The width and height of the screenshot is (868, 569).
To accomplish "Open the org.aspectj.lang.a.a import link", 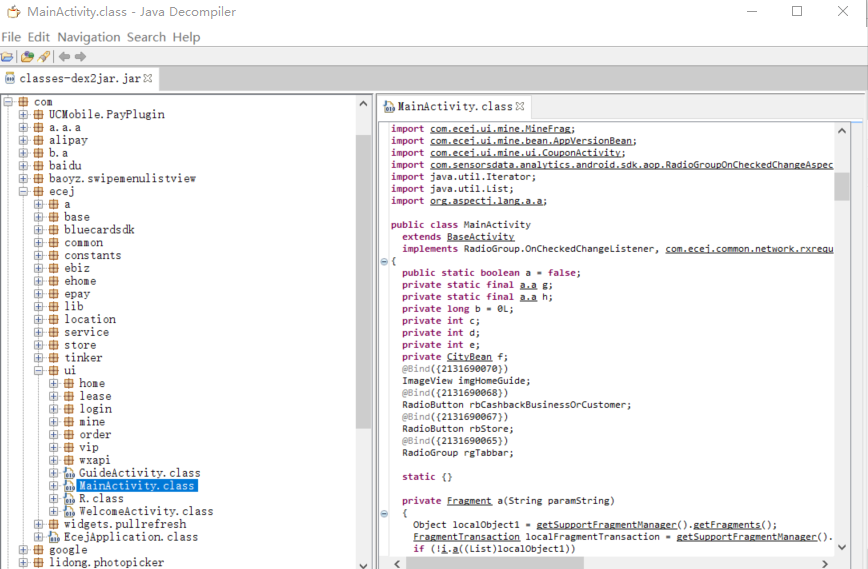I will [x=486, y=201].
